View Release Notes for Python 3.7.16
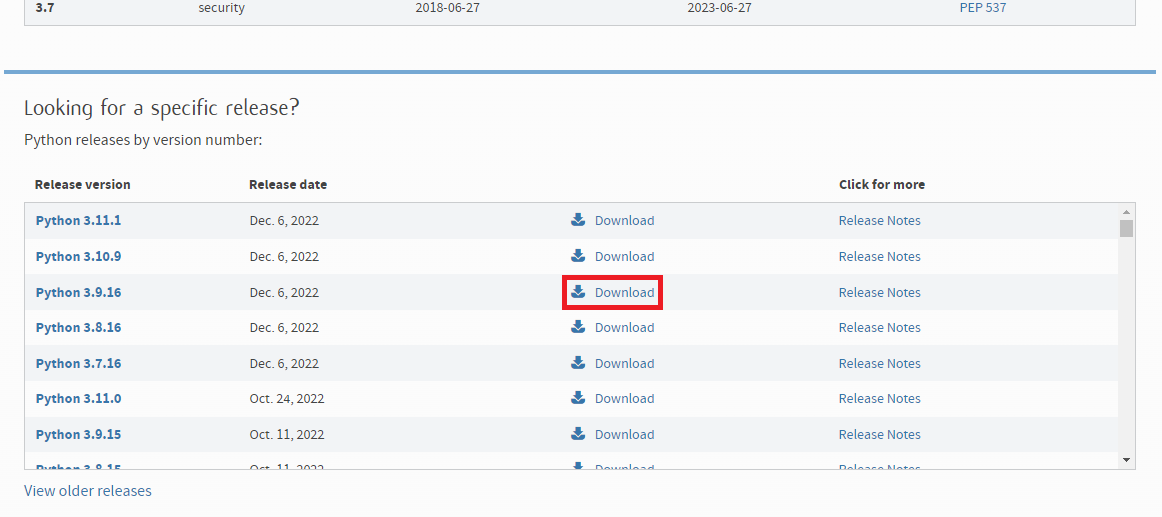1162x517 pixels. pyautogui.click(x=880, y=364)
